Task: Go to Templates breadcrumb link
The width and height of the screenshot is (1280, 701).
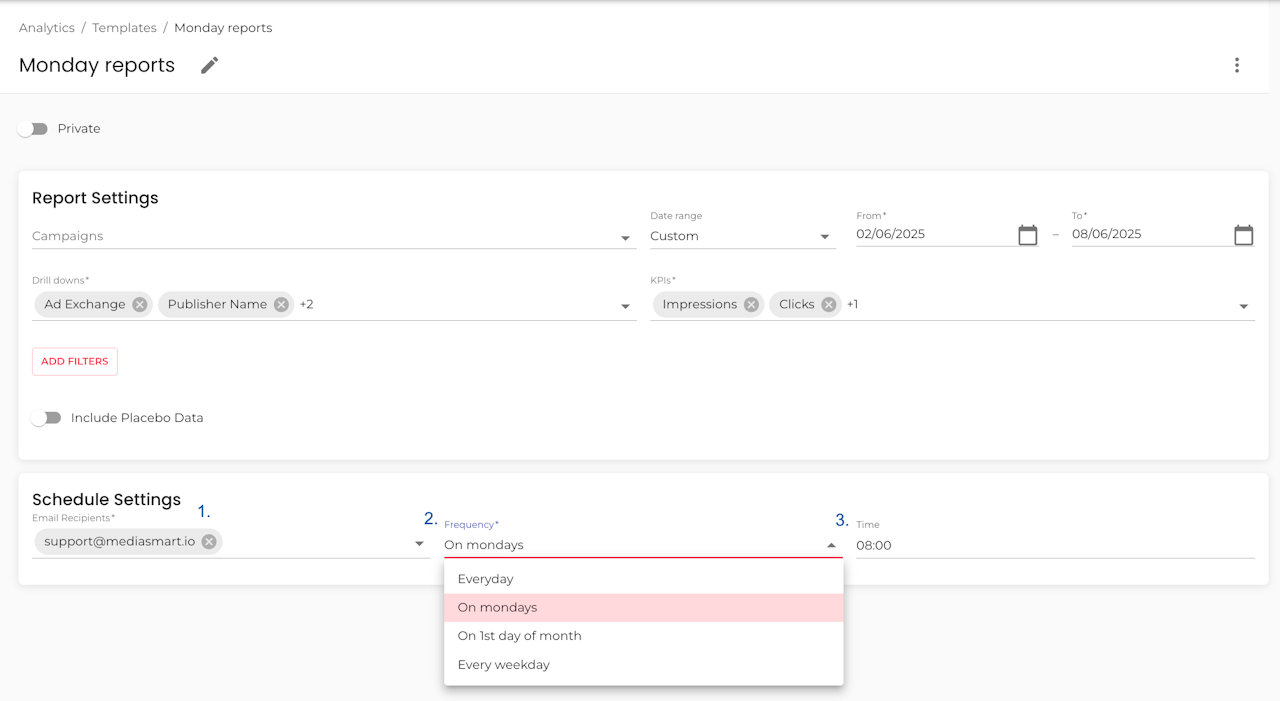Action: [x=124, y=28]
